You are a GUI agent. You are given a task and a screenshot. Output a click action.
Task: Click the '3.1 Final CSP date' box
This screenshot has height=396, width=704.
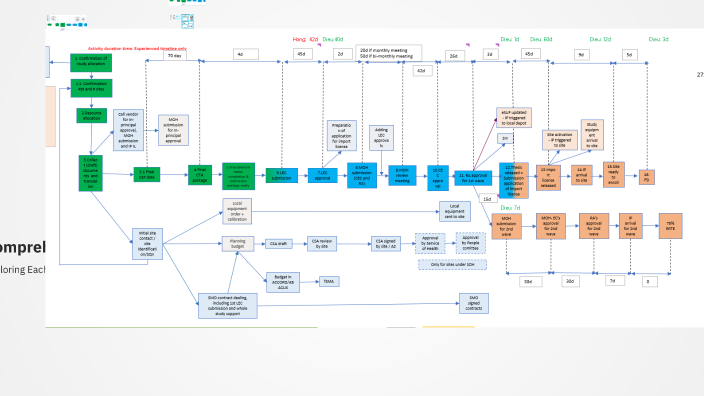click(147, 174)
